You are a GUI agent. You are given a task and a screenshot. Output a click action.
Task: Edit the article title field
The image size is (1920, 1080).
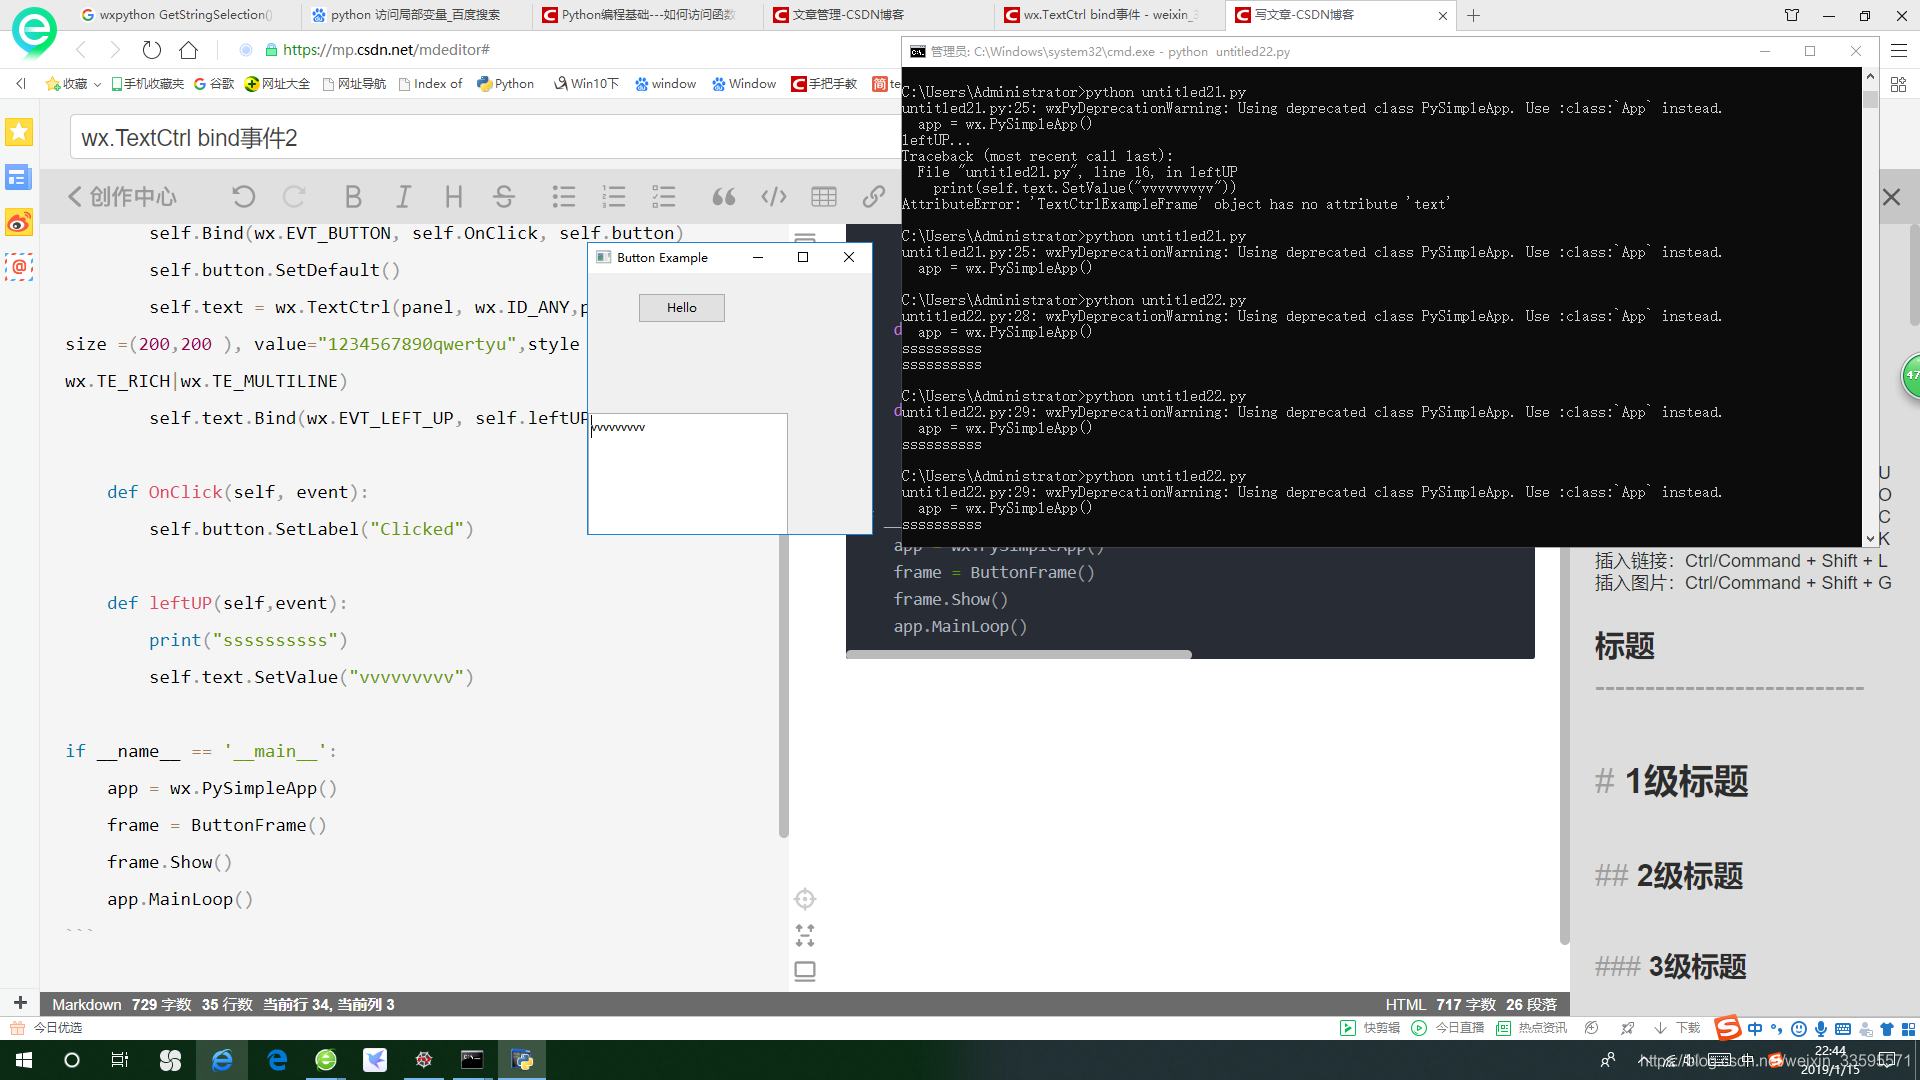tap(485, 138)
